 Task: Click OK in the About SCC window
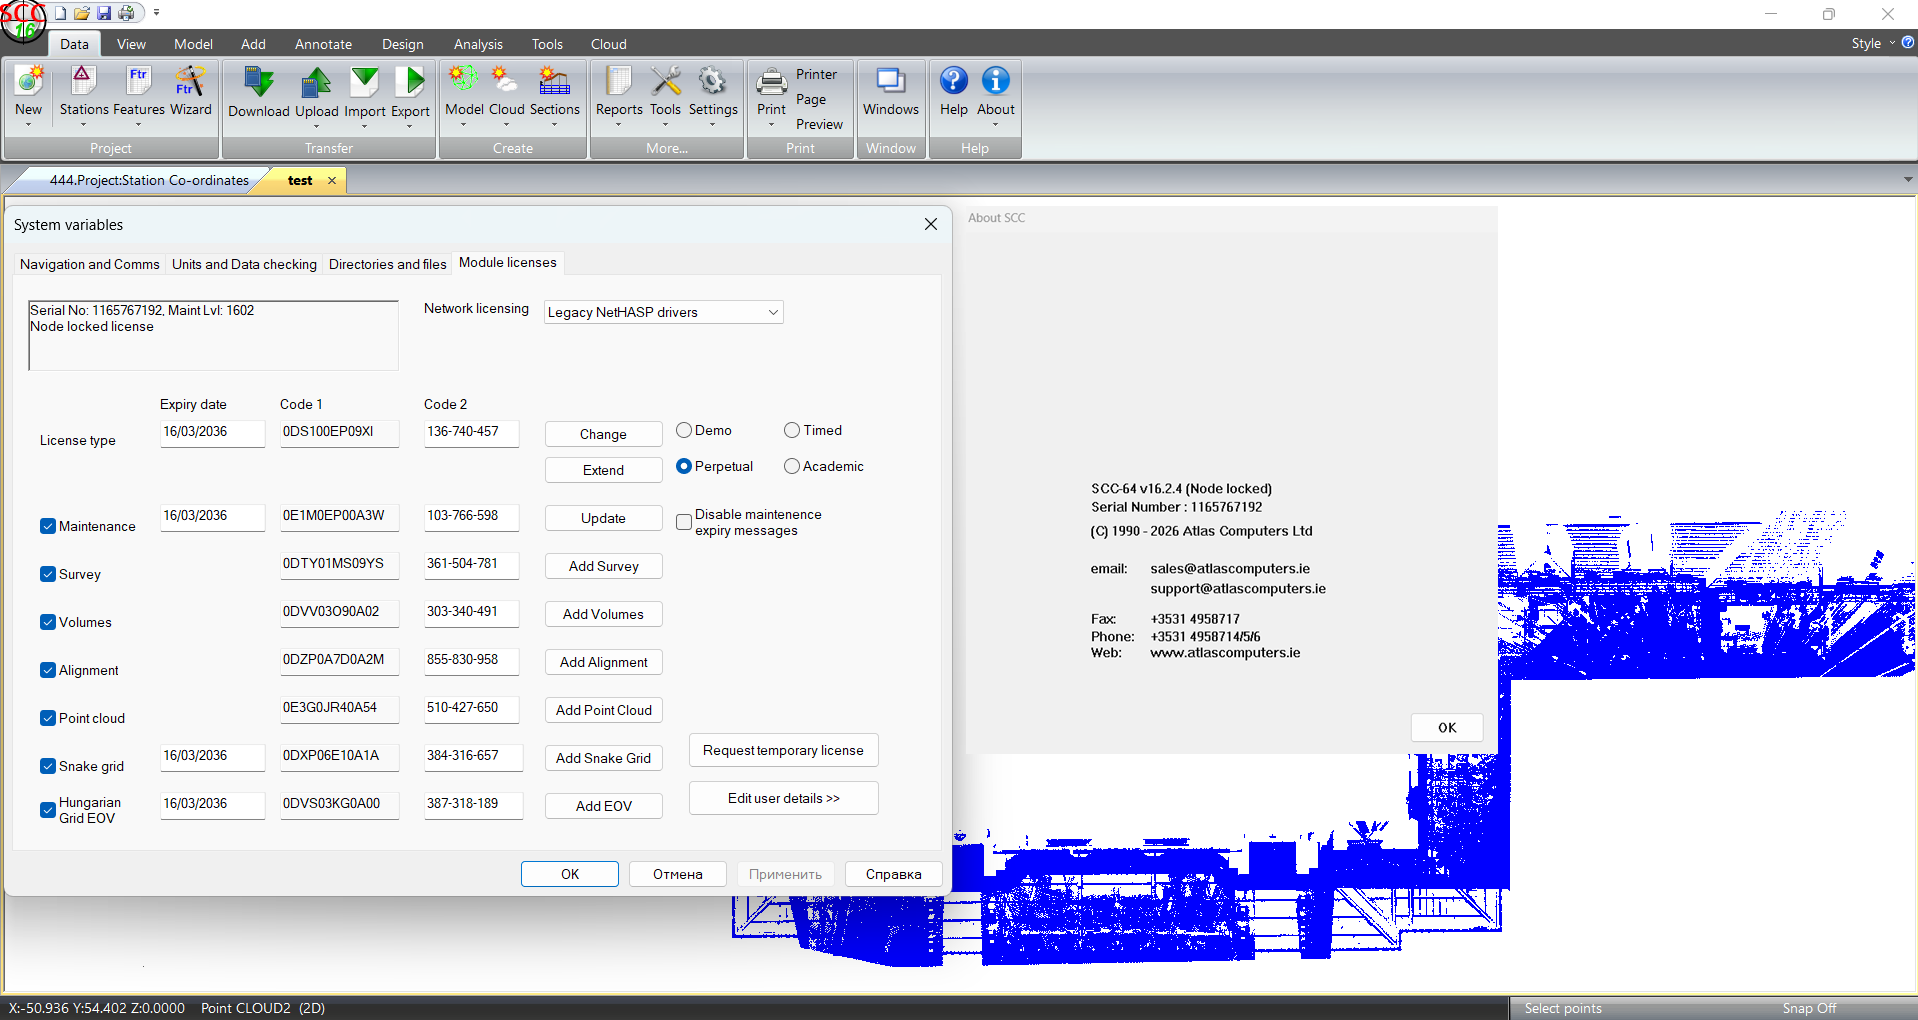(x=1447, y=727)
